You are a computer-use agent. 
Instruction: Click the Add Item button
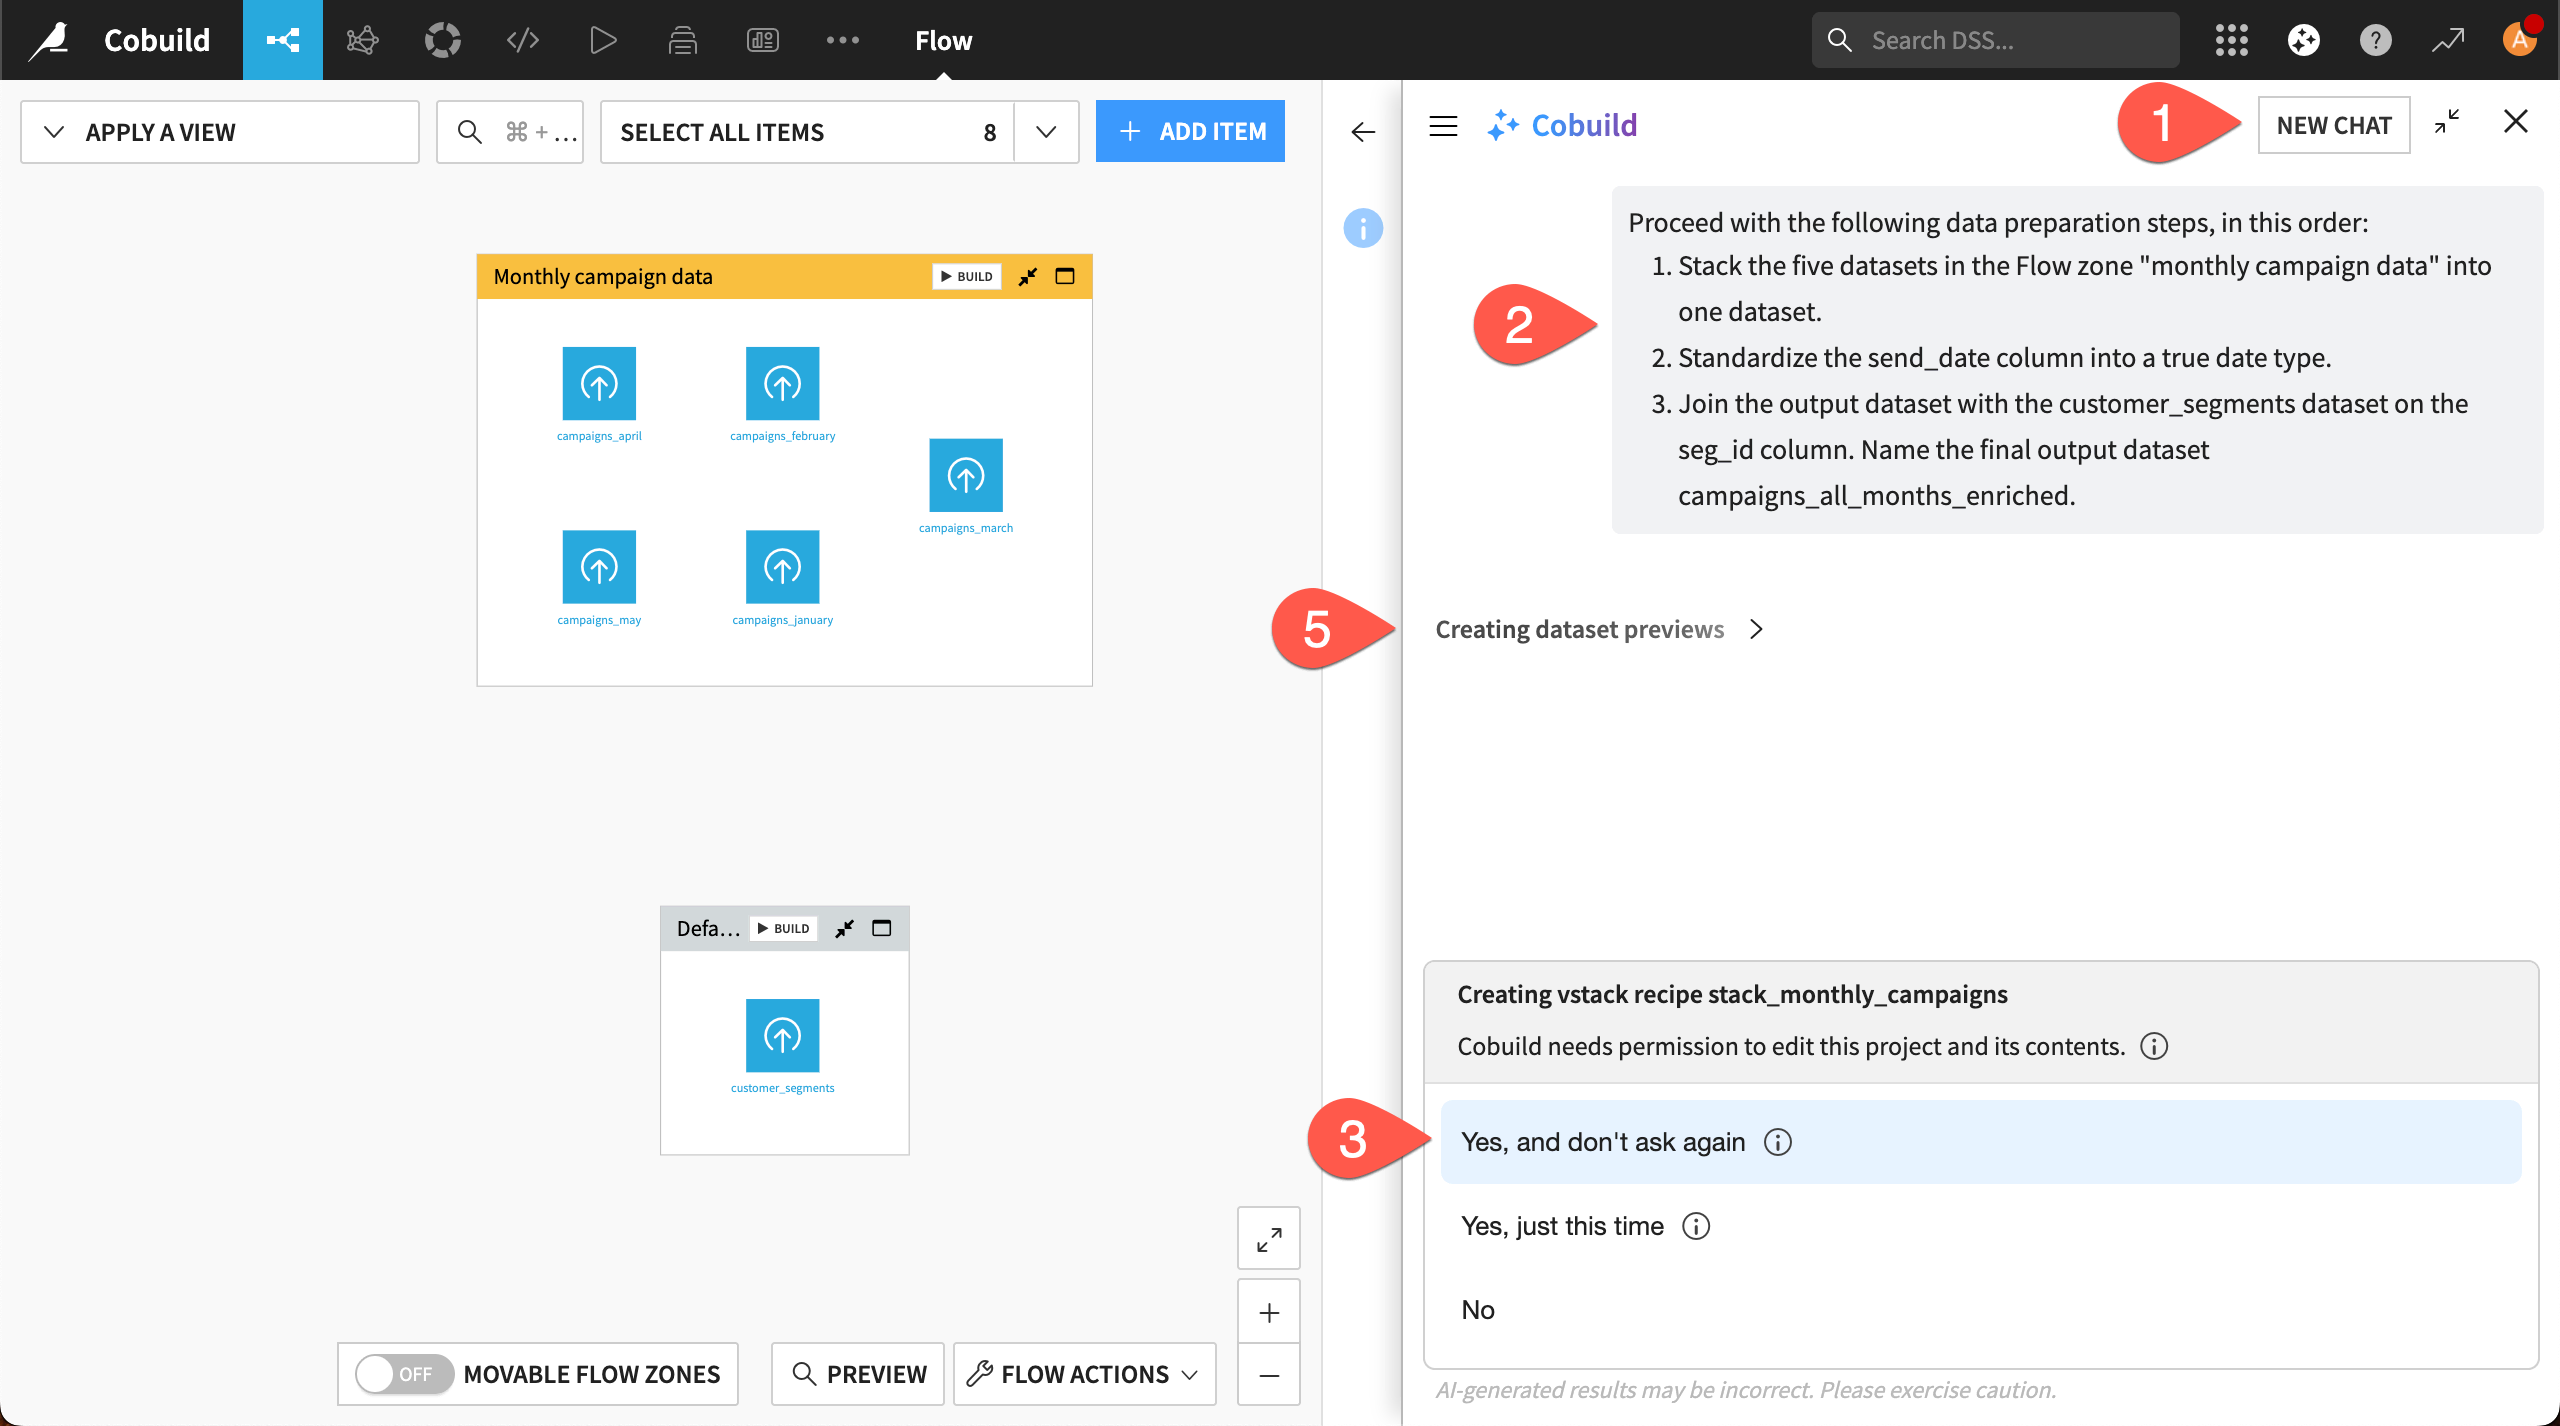click(1190, 131)
